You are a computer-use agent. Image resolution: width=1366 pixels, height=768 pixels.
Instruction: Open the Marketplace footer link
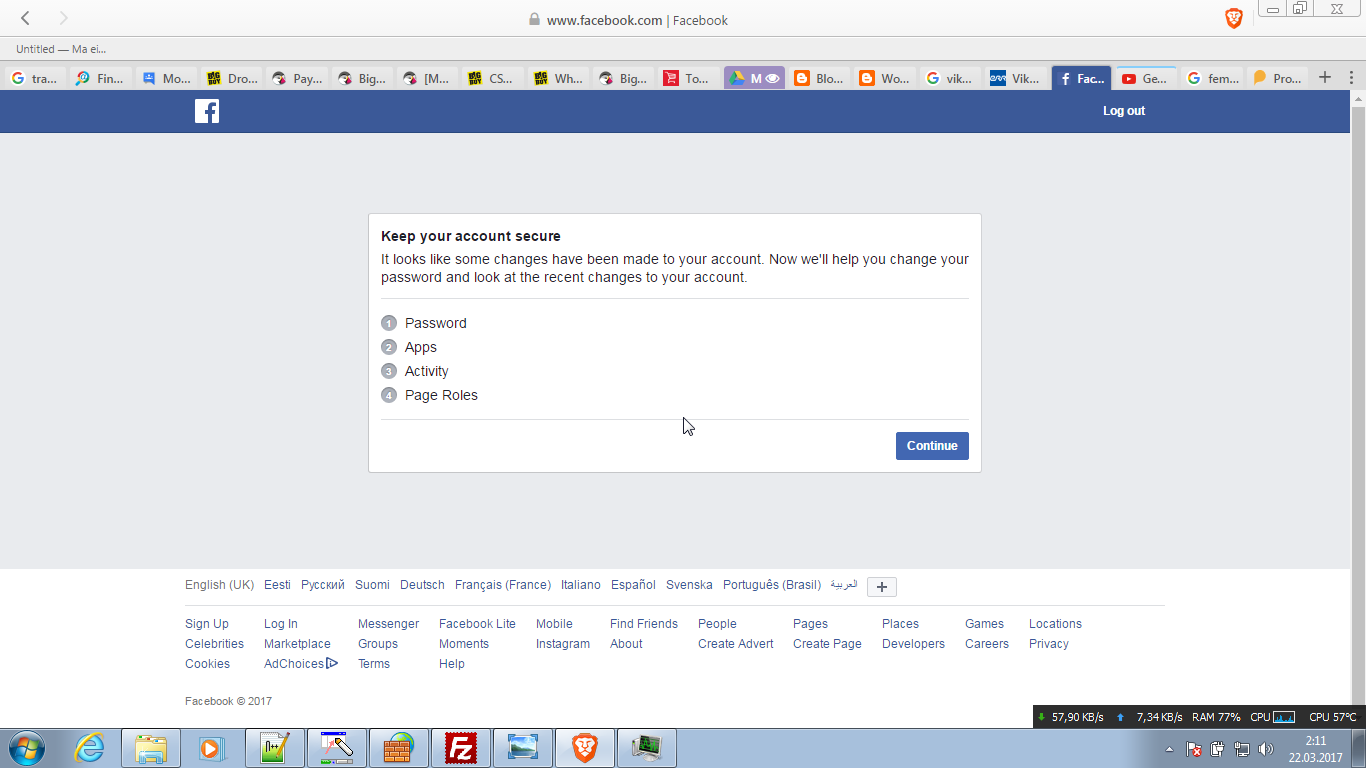(297, 644)
